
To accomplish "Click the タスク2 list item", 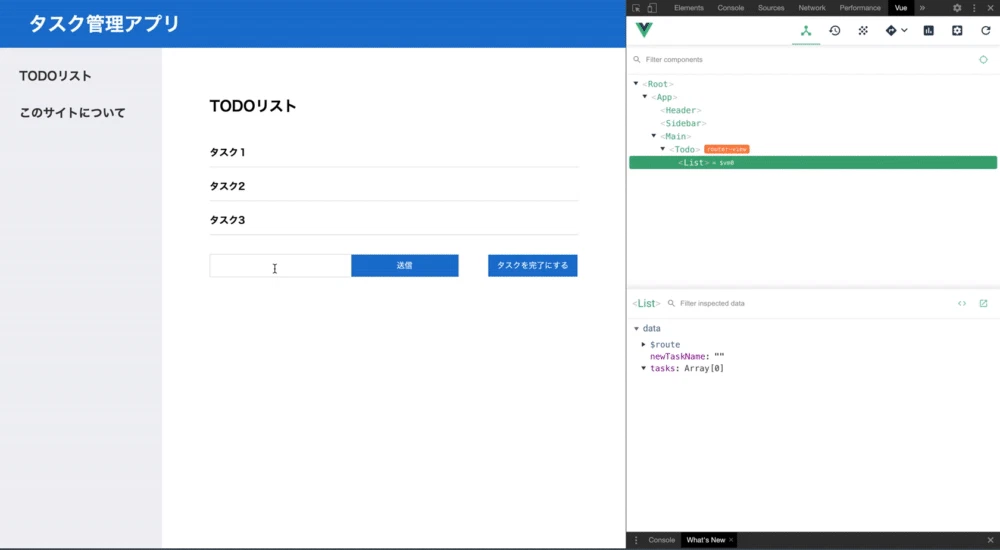I will click(394, 186).
